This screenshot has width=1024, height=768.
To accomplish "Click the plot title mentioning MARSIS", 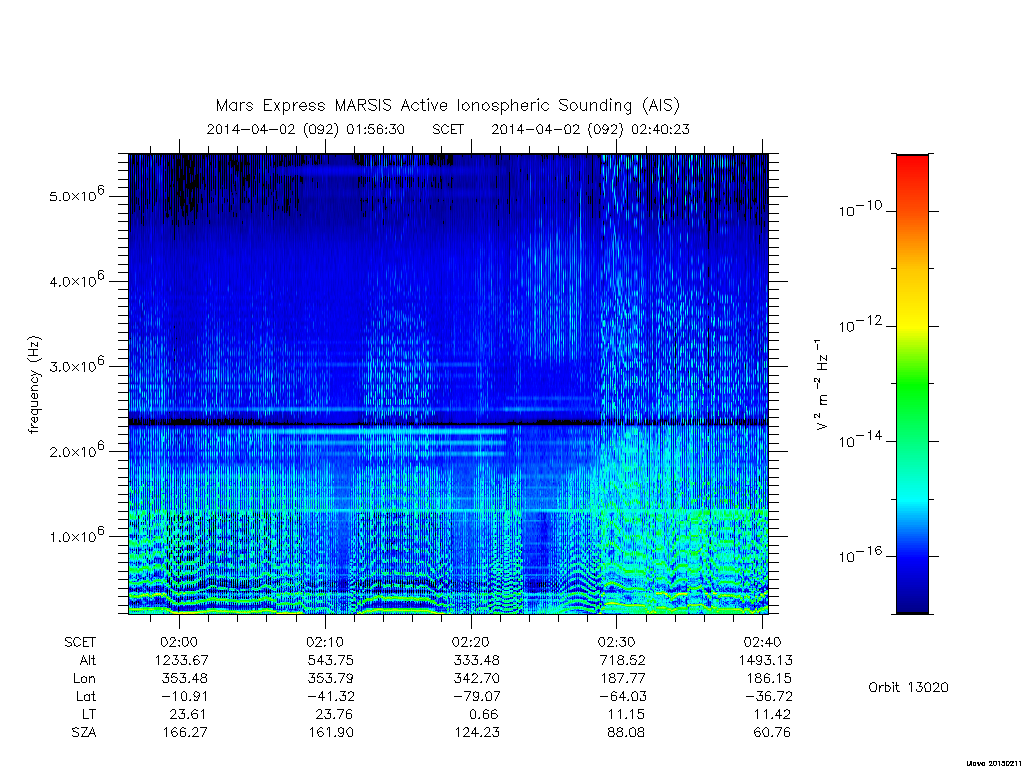I will pos(448,105).
